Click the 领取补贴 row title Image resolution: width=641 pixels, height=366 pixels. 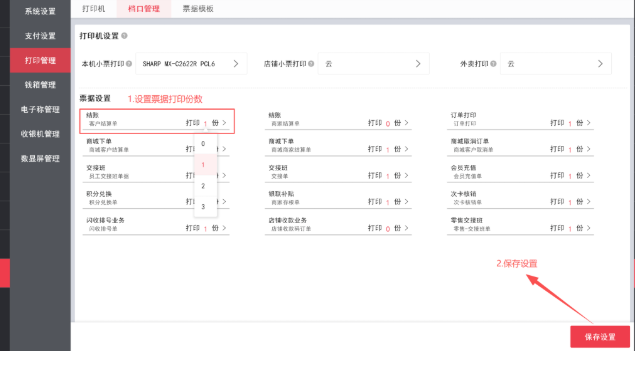pos(281,194)
